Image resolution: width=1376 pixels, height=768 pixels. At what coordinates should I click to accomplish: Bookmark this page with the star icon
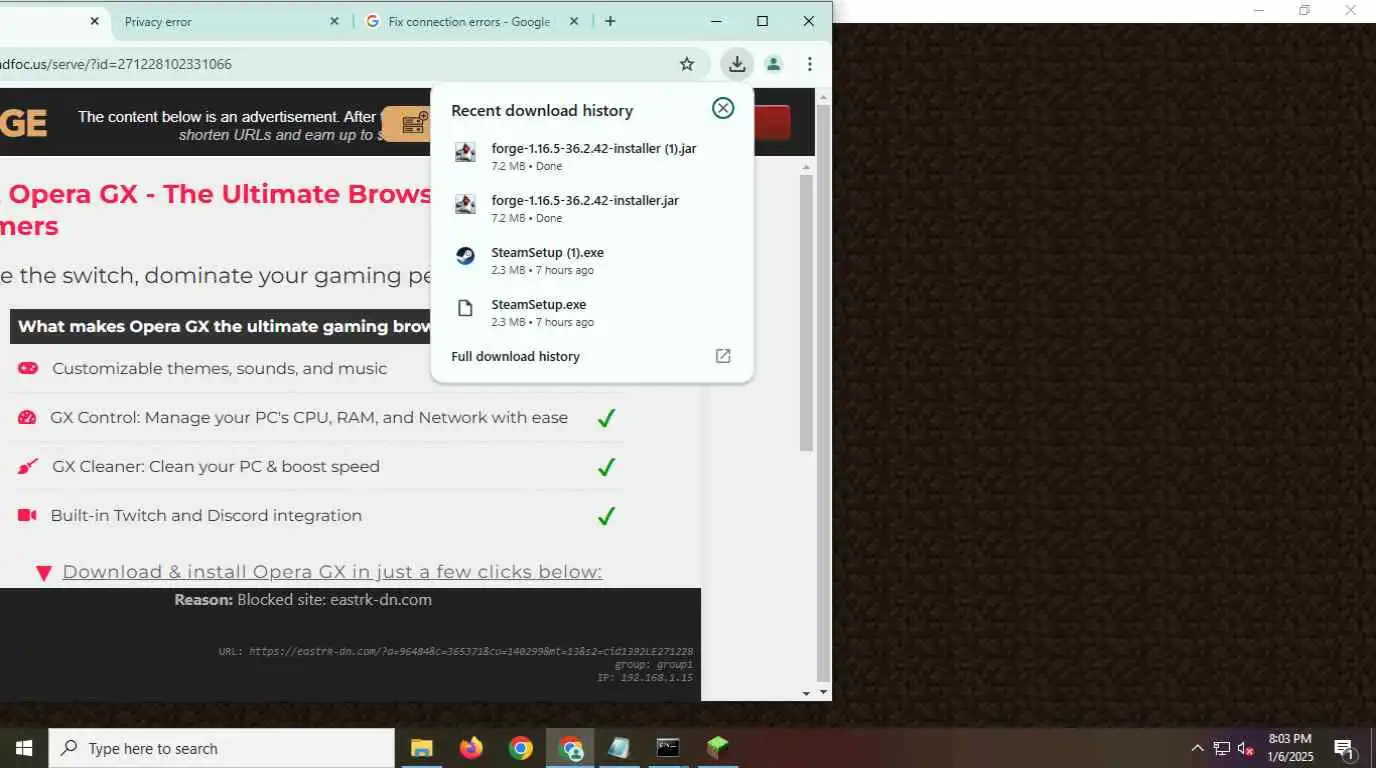(687, 64)
